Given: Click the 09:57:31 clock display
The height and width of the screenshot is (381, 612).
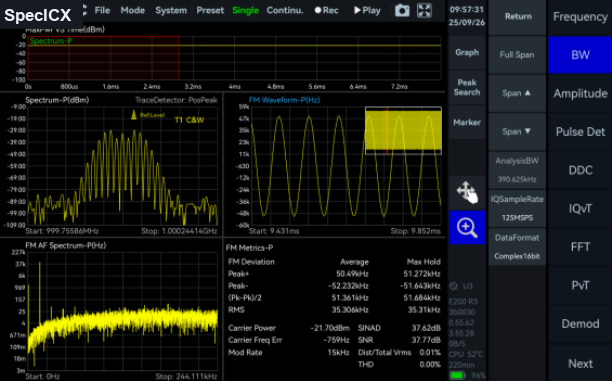Looking at the screenshot, I should pos(466,9).
